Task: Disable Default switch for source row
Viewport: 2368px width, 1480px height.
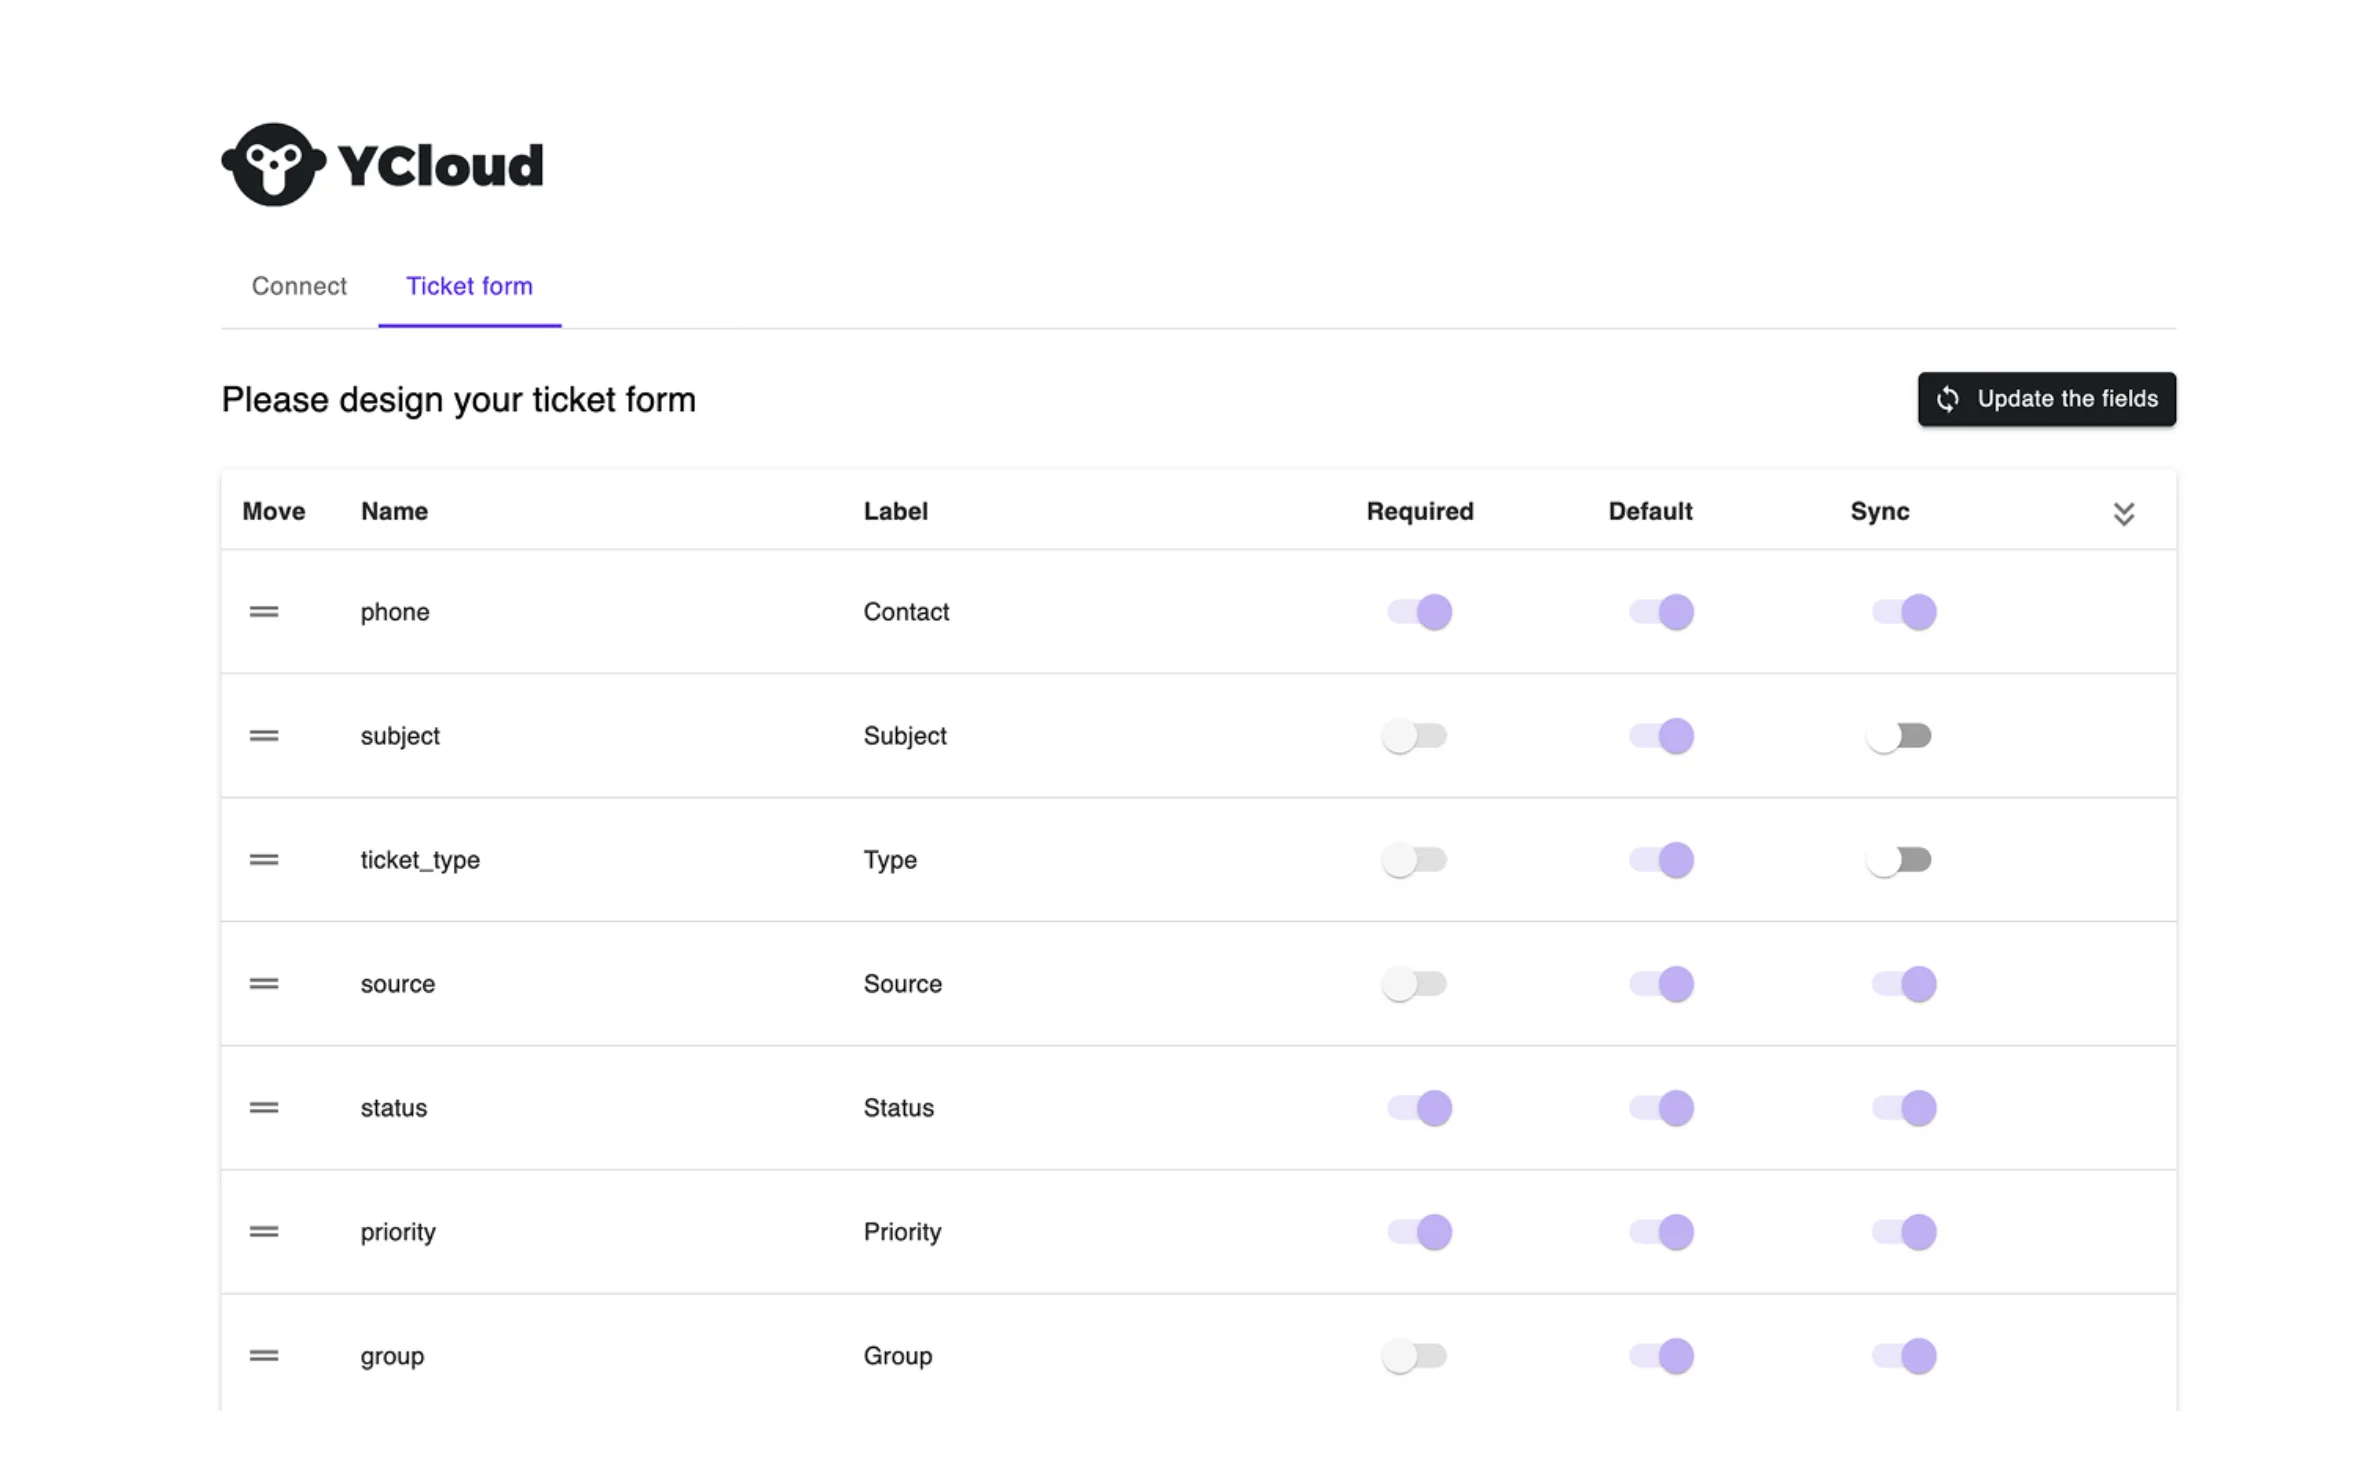Action: tap(1661, 984)
